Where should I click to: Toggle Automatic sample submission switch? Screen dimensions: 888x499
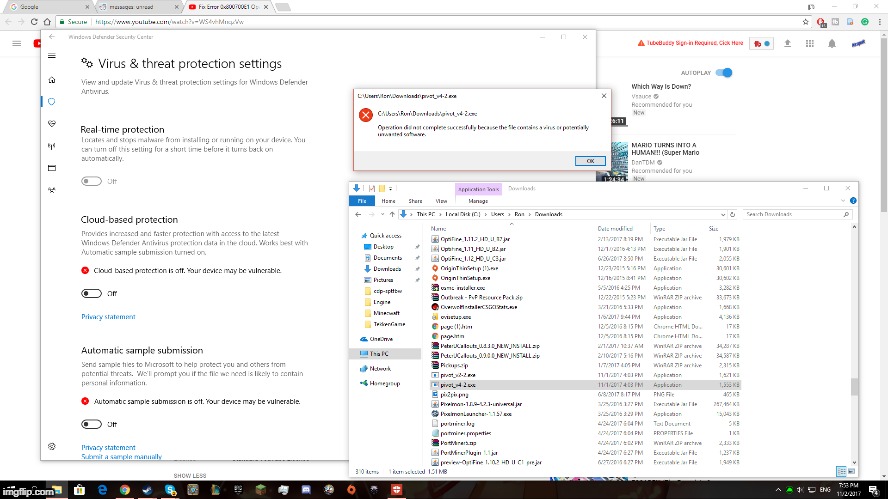coord(91,424)
